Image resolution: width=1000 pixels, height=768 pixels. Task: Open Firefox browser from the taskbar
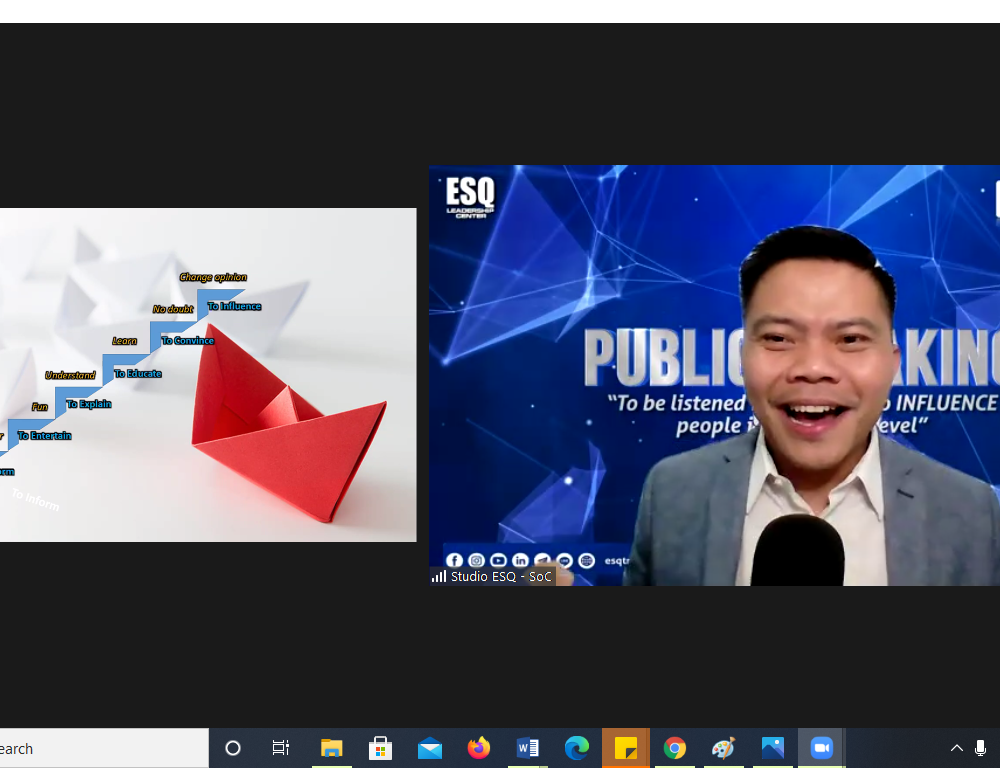(479, 748)
